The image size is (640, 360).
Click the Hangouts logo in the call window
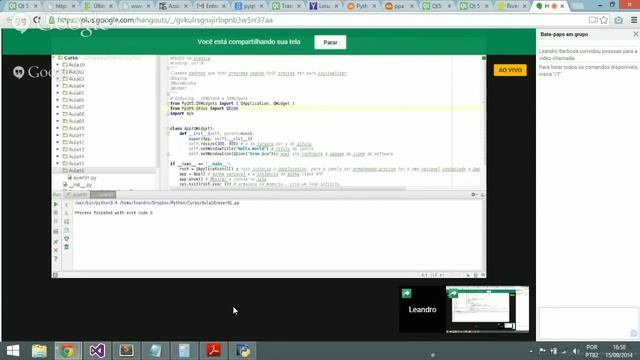[18, 72]
